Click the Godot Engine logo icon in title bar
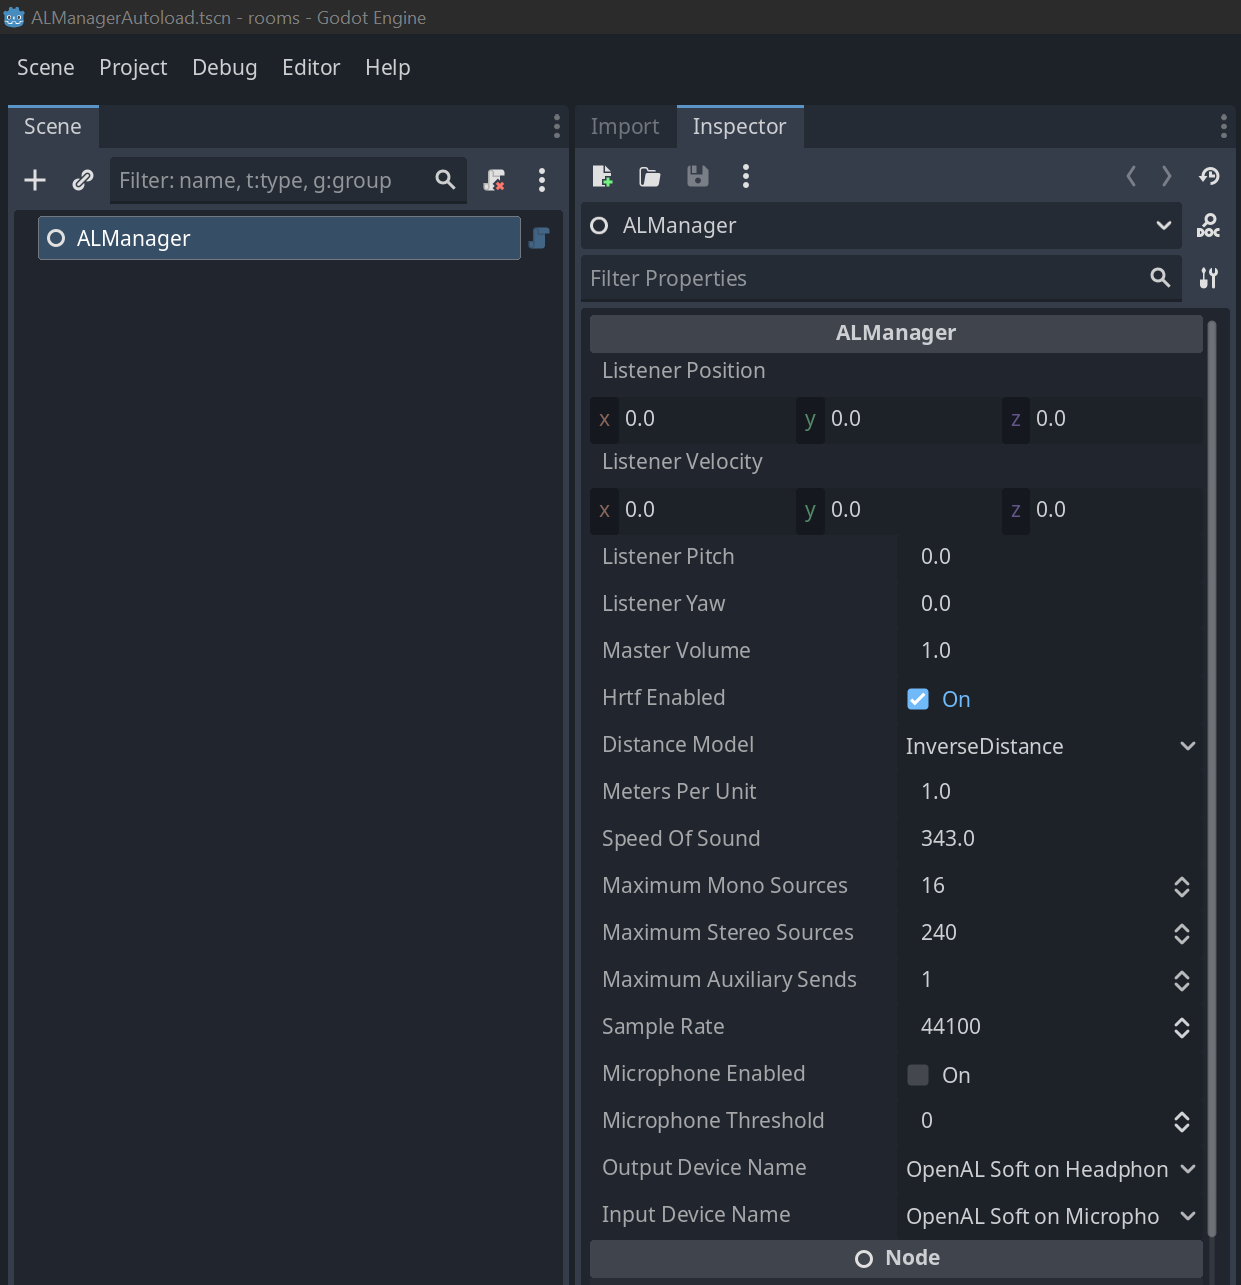The width and height of the screenshot is (1241, 1285). (x=14, y=17)
